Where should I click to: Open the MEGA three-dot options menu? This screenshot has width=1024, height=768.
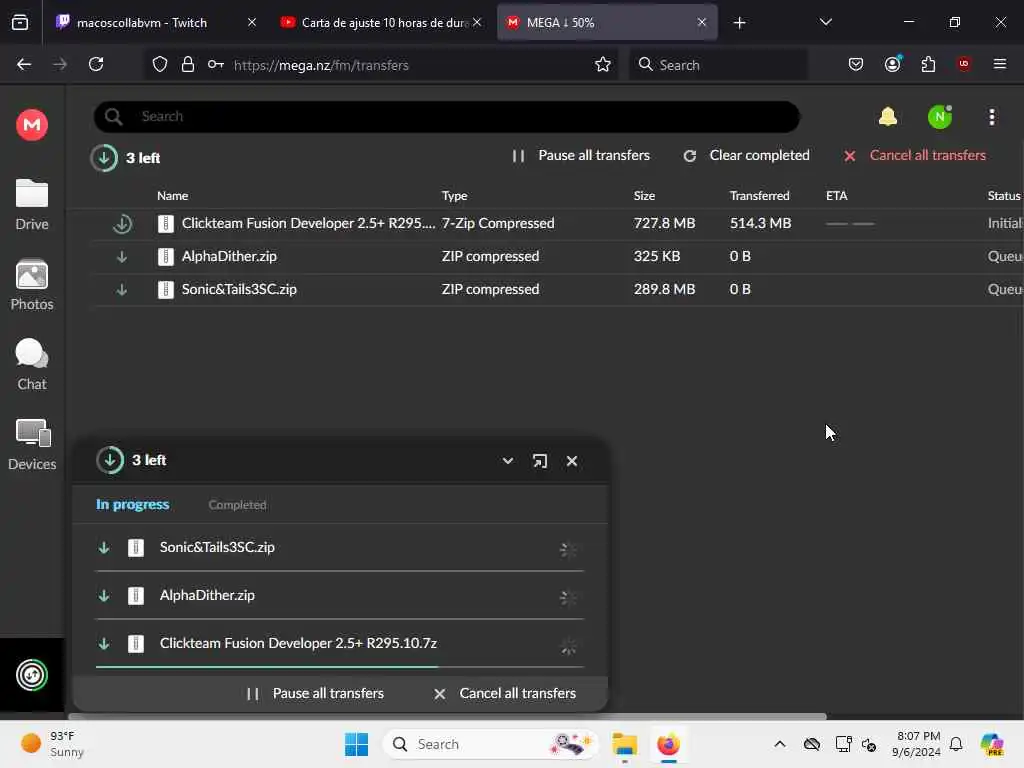pos(992,117)
